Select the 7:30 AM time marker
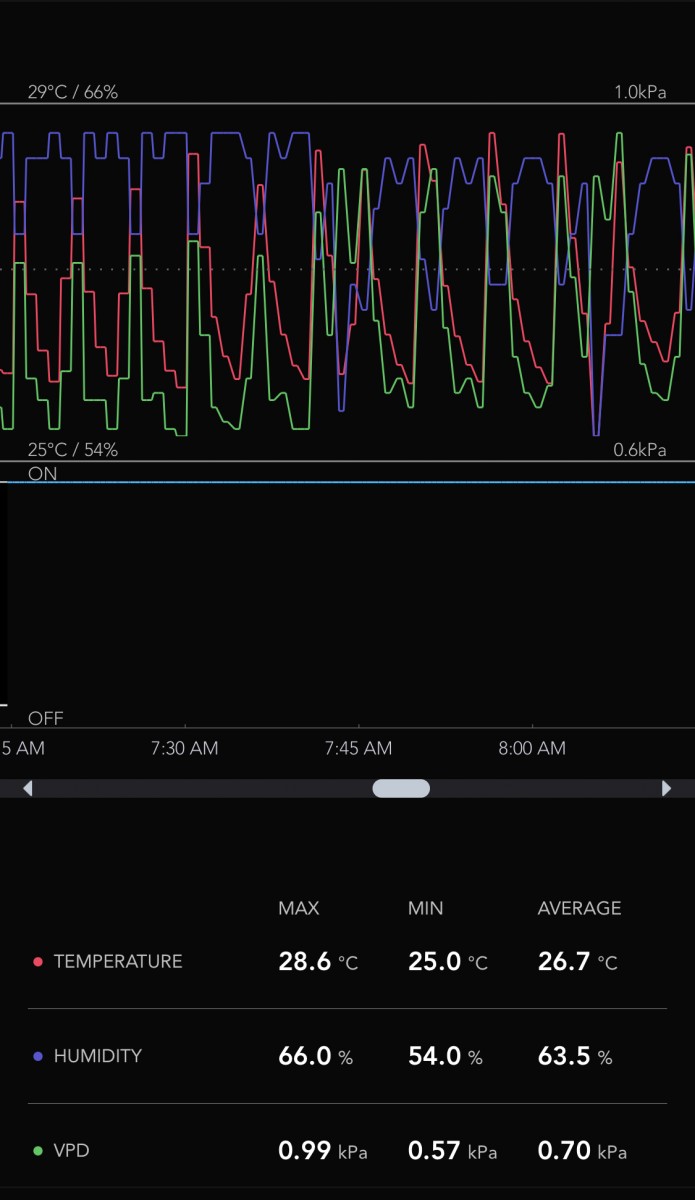Viewport: 695px width, 1200px height. point(185,748)
